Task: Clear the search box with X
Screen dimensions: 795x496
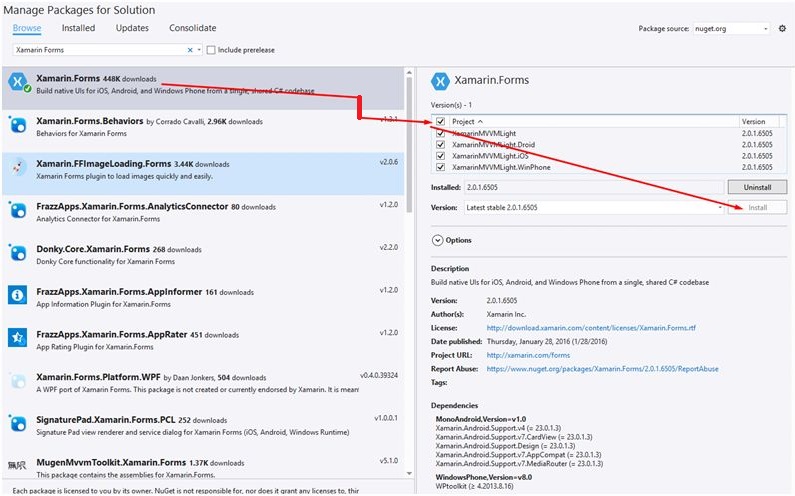Action: pyautogui.click(x=190, y=50)
